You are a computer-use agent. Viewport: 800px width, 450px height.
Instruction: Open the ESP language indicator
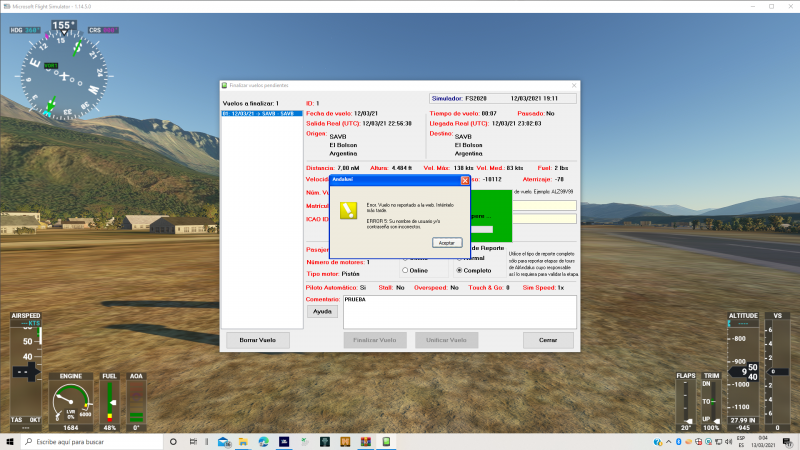coord(741,442)
